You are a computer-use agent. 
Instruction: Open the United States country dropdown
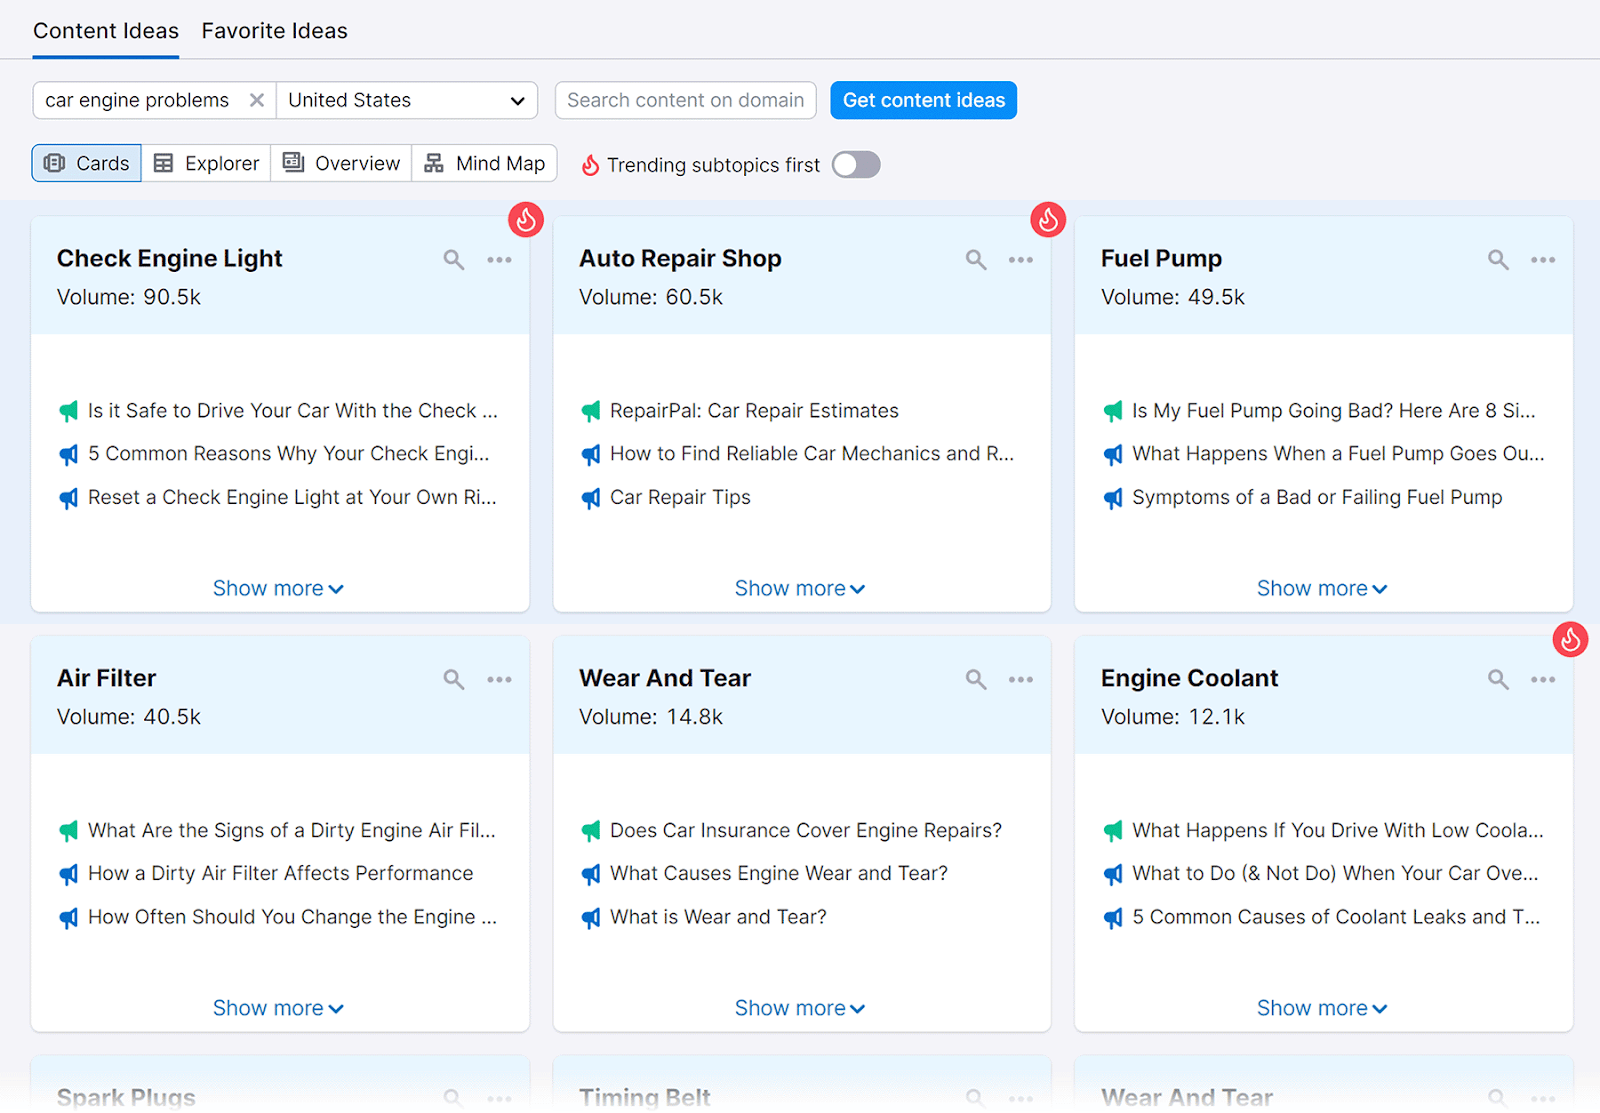tap(406, 100)
